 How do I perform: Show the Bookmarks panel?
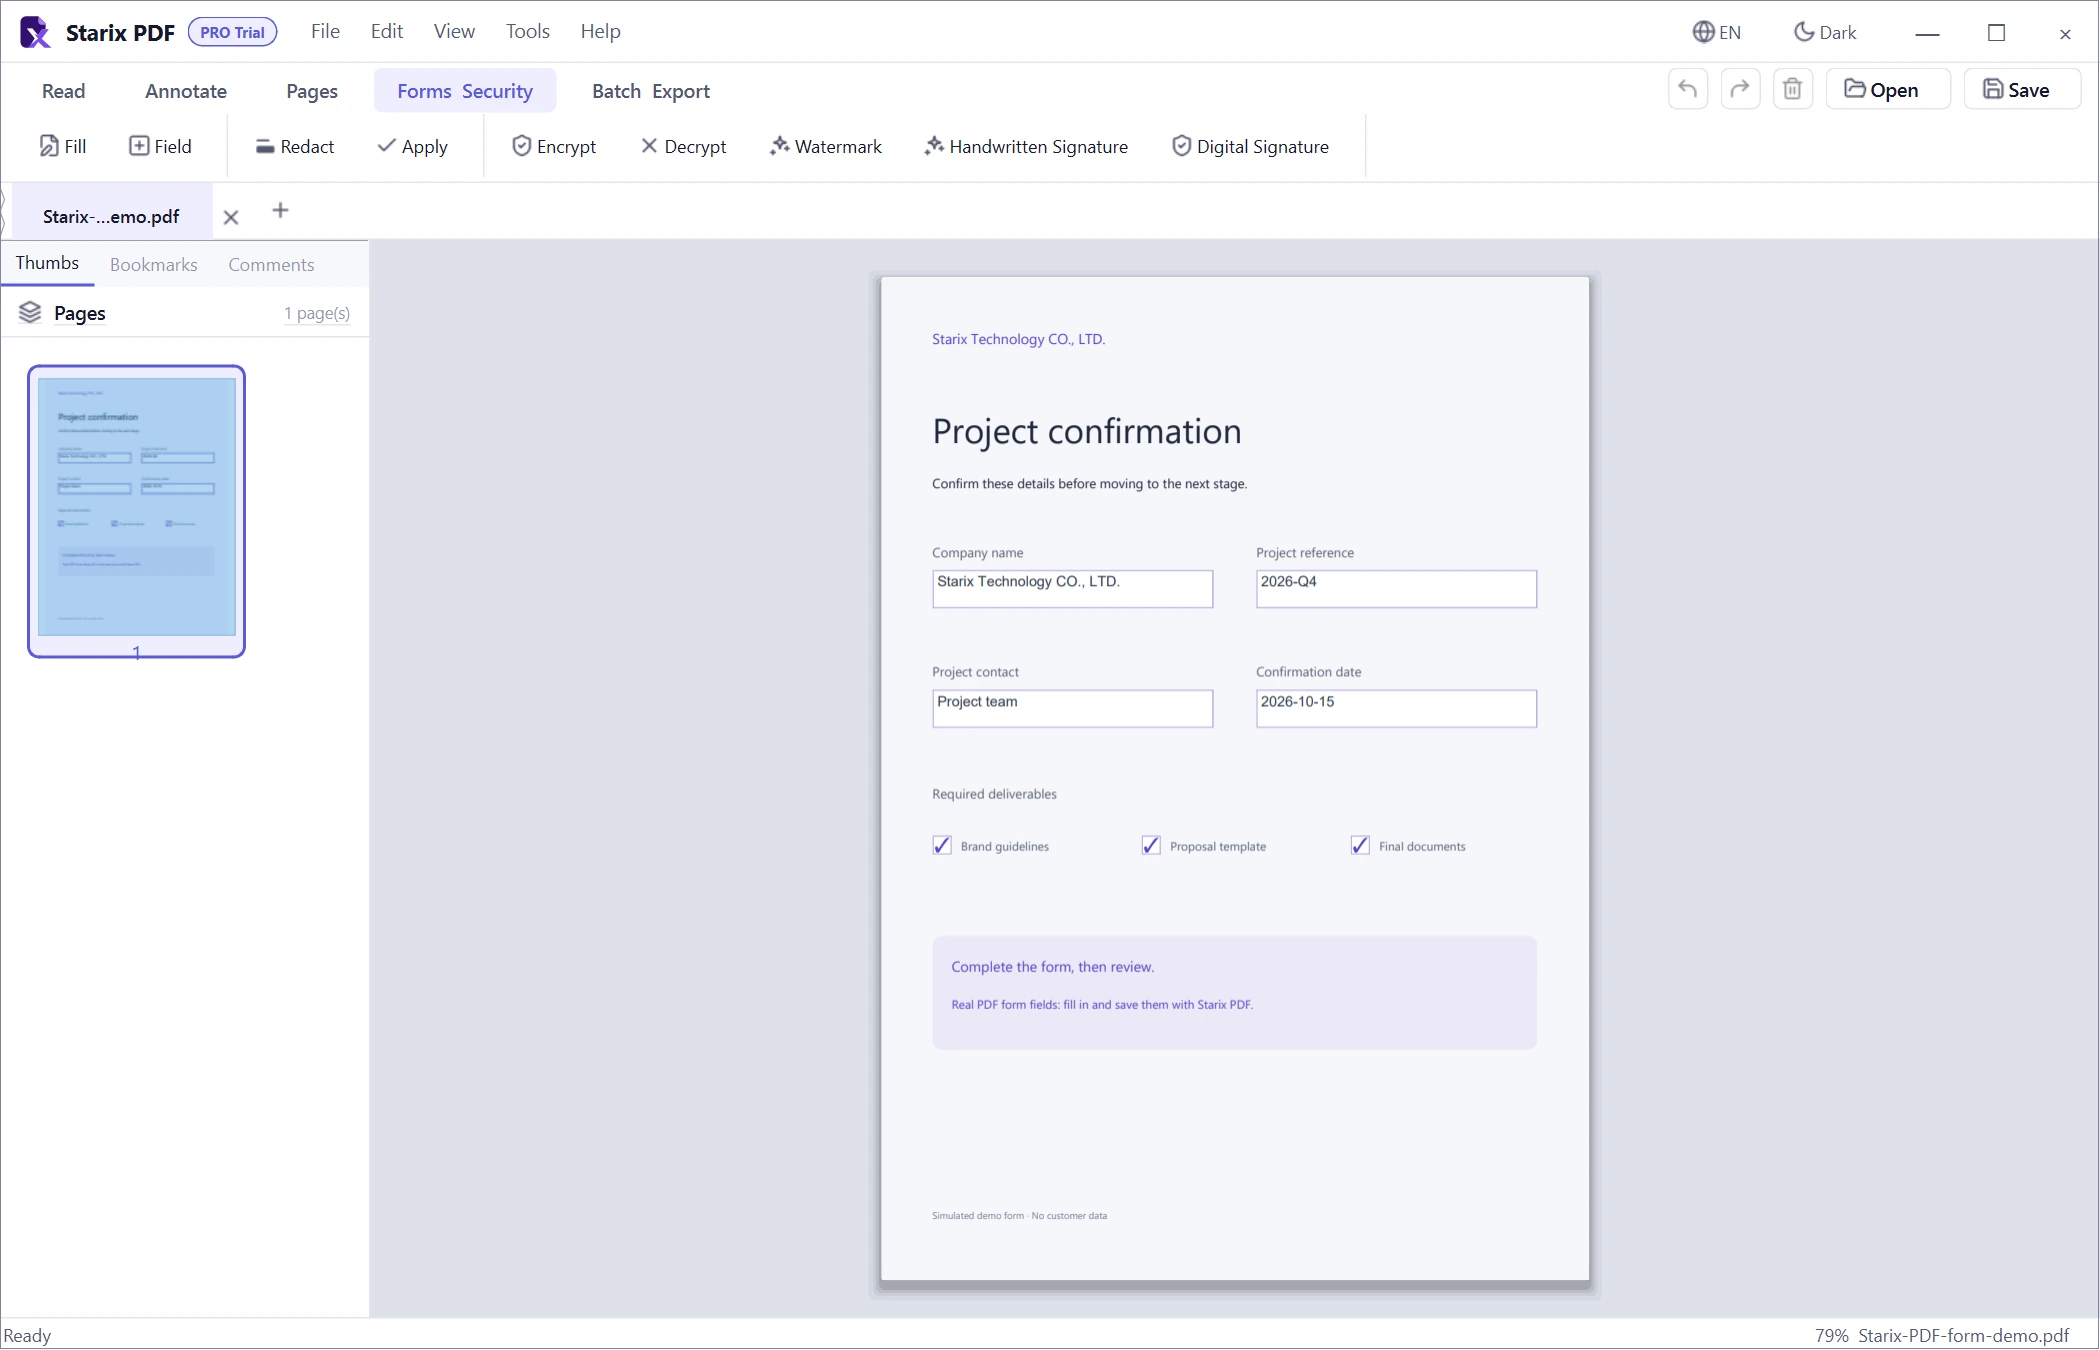[x=154, y=264]
